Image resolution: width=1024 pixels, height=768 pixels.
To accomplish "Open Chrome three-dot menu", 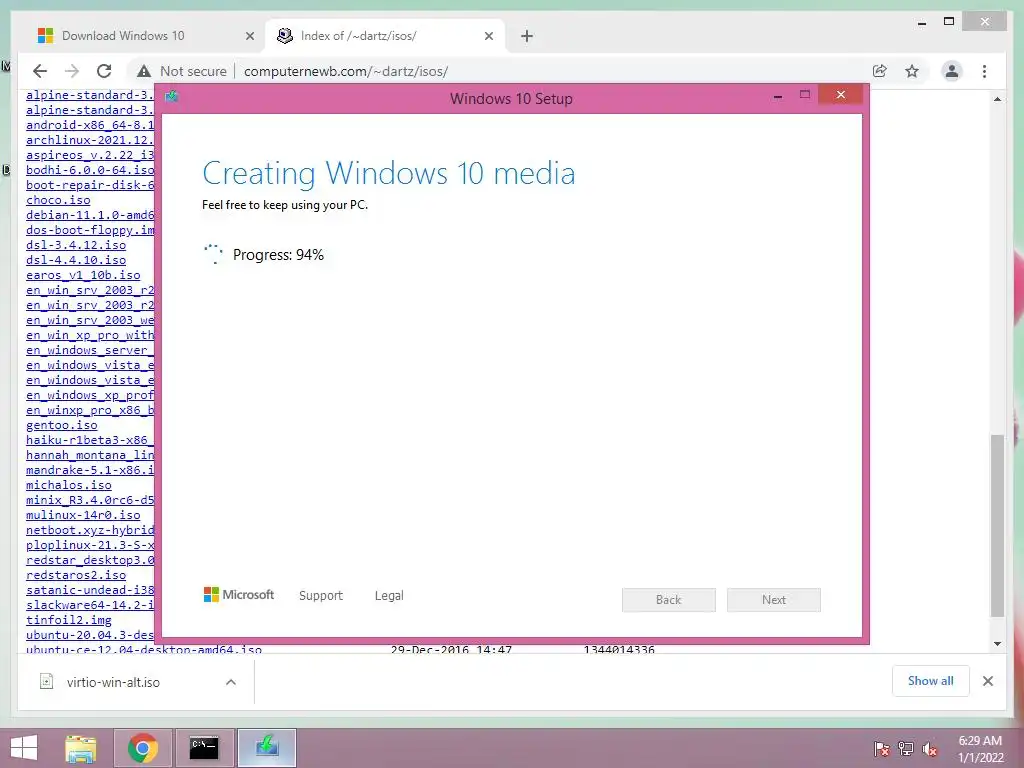I will point(984,71).
